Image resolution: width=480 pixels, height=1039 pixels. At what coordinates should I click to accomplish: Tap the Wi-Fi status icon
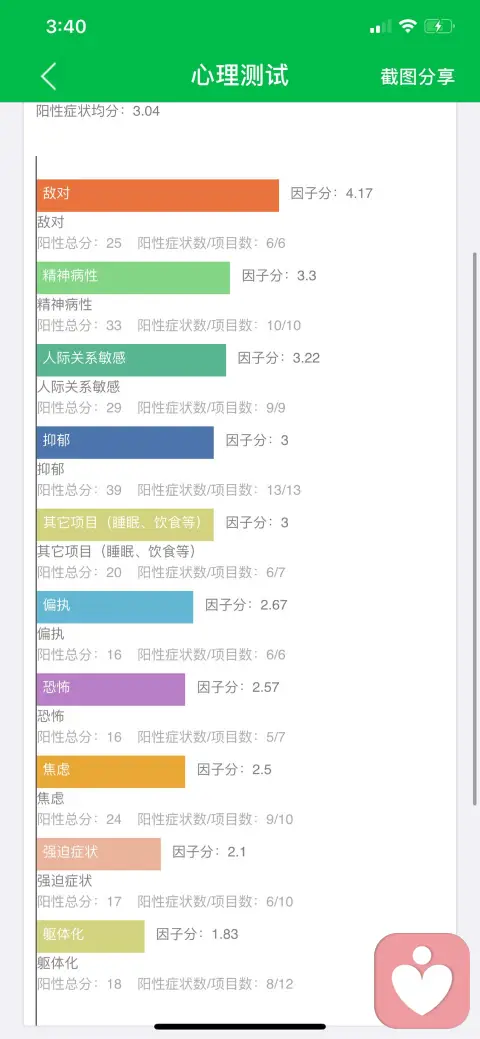click(408, 27)
